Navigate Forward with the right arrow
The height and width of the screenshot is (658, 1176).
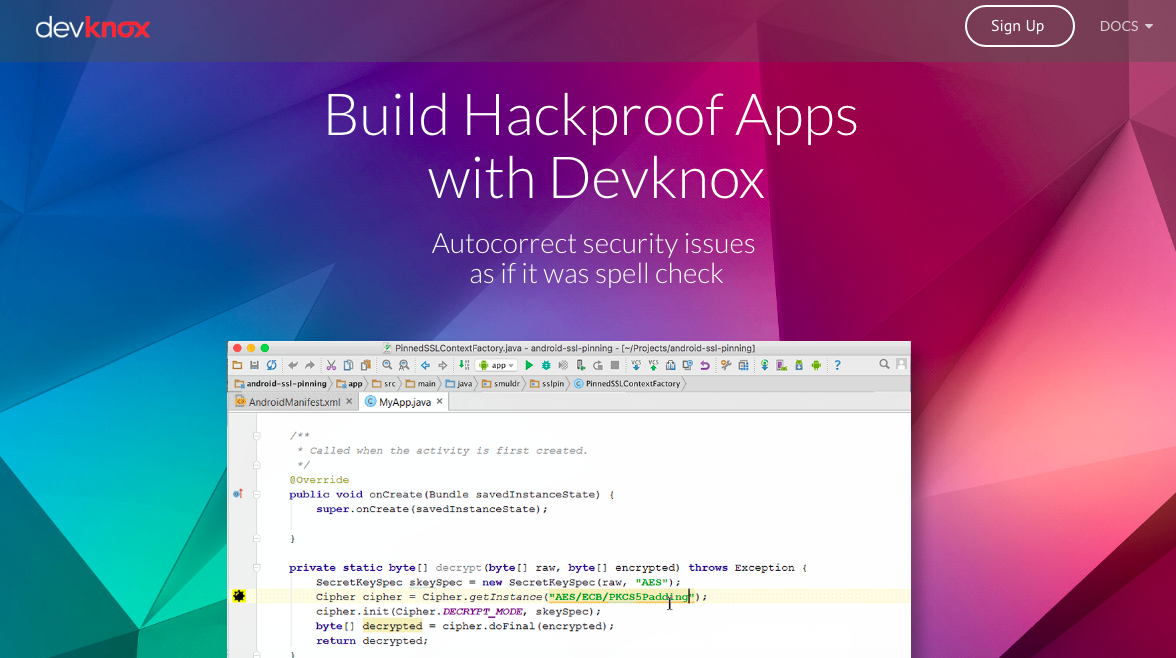pos(442,365)
